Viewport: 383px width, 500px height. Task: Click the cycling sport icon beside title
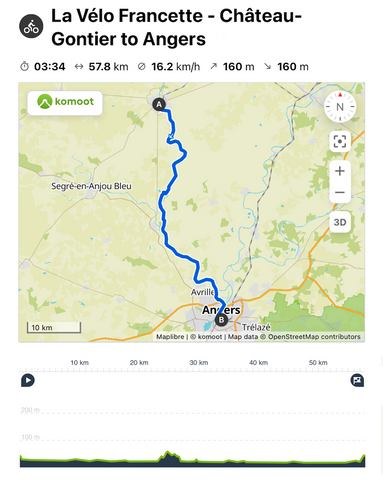[31, 26]
